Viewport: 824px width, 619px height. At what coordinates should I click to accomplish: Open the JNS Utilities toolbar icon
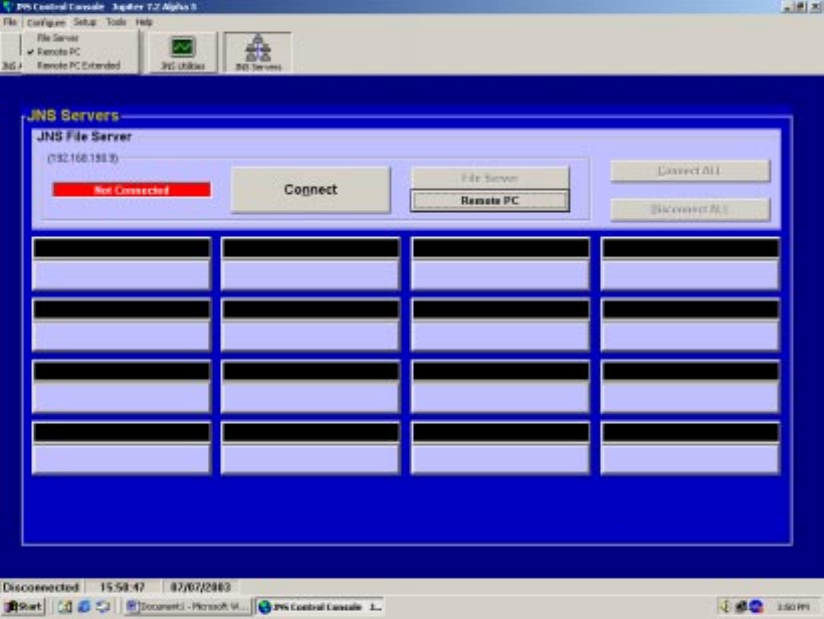pos(183,53)
